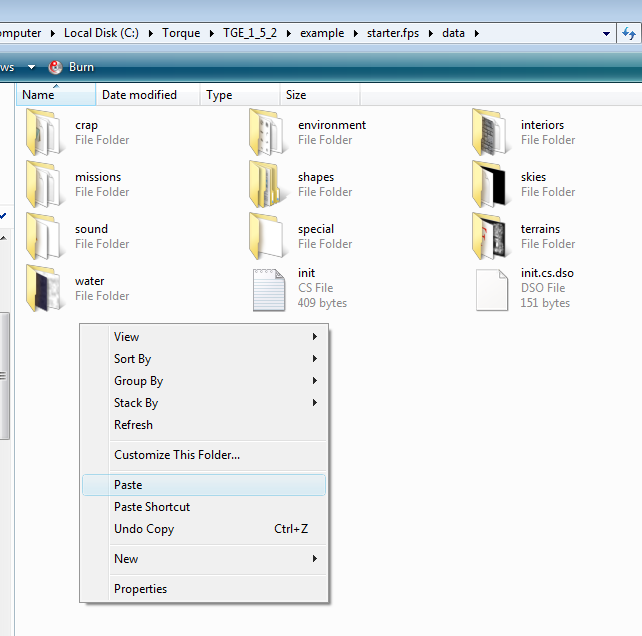Select the 'sound' folder name
Image resolution: width=642 pixels, height=636 pixels.
[91, 229]
